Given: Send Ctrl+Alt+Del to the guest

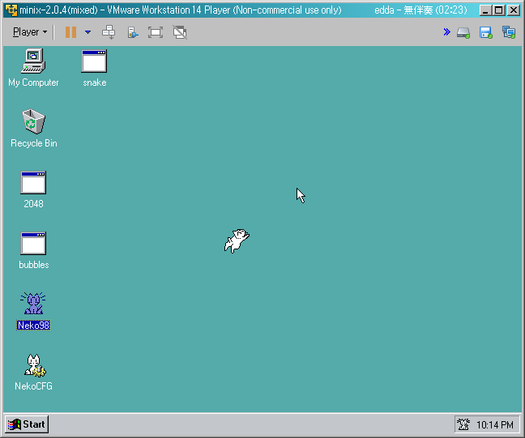Looking at the screenshot, I should tap(108, 32).
